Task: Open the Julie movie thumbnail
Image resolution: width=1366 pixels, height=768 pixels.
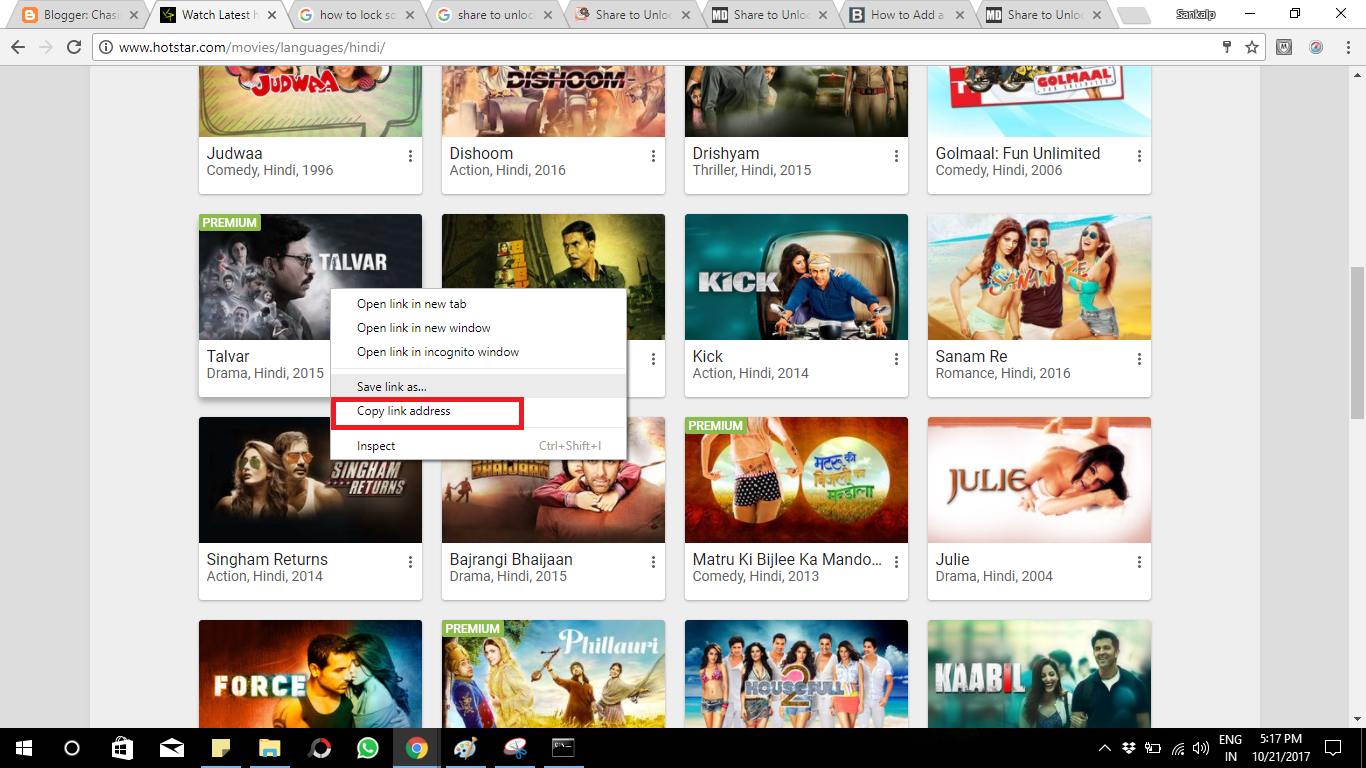Action: coord(1039,480)
